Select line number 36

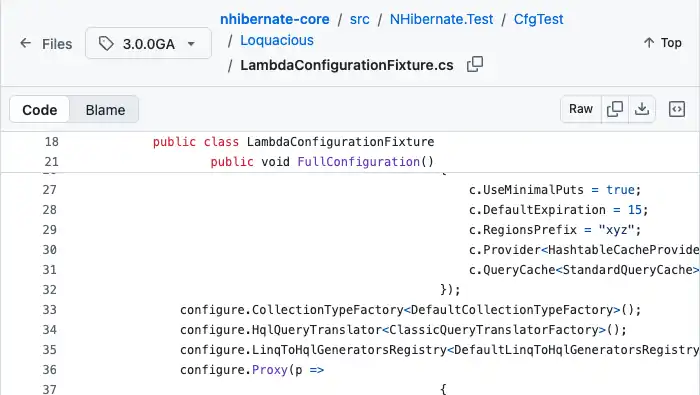point(50,370)
